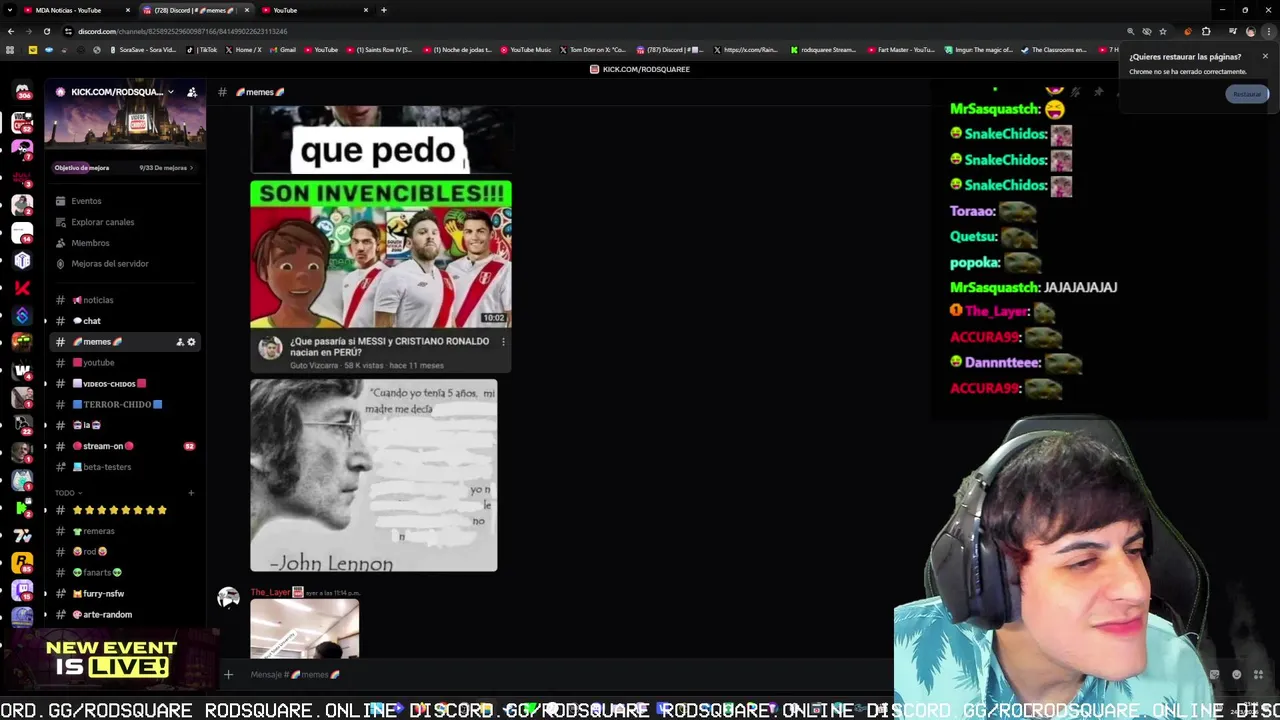This screenshot has height=720, width=1280.
Task: Expand the KICK.COM/RODSQUARE server dropdown
Action: point(171,92)
